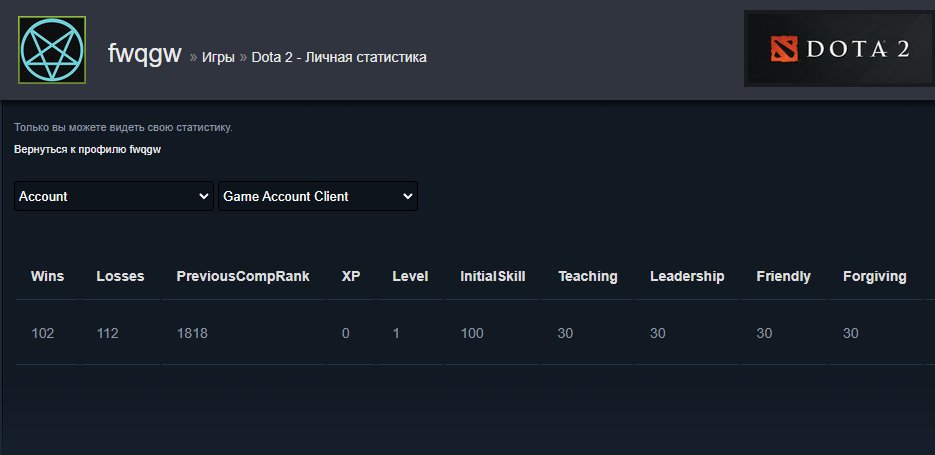Open the Account dropdown
This screenshot has width=935, height=455.
pyautogui.click(x=114, y=196)
